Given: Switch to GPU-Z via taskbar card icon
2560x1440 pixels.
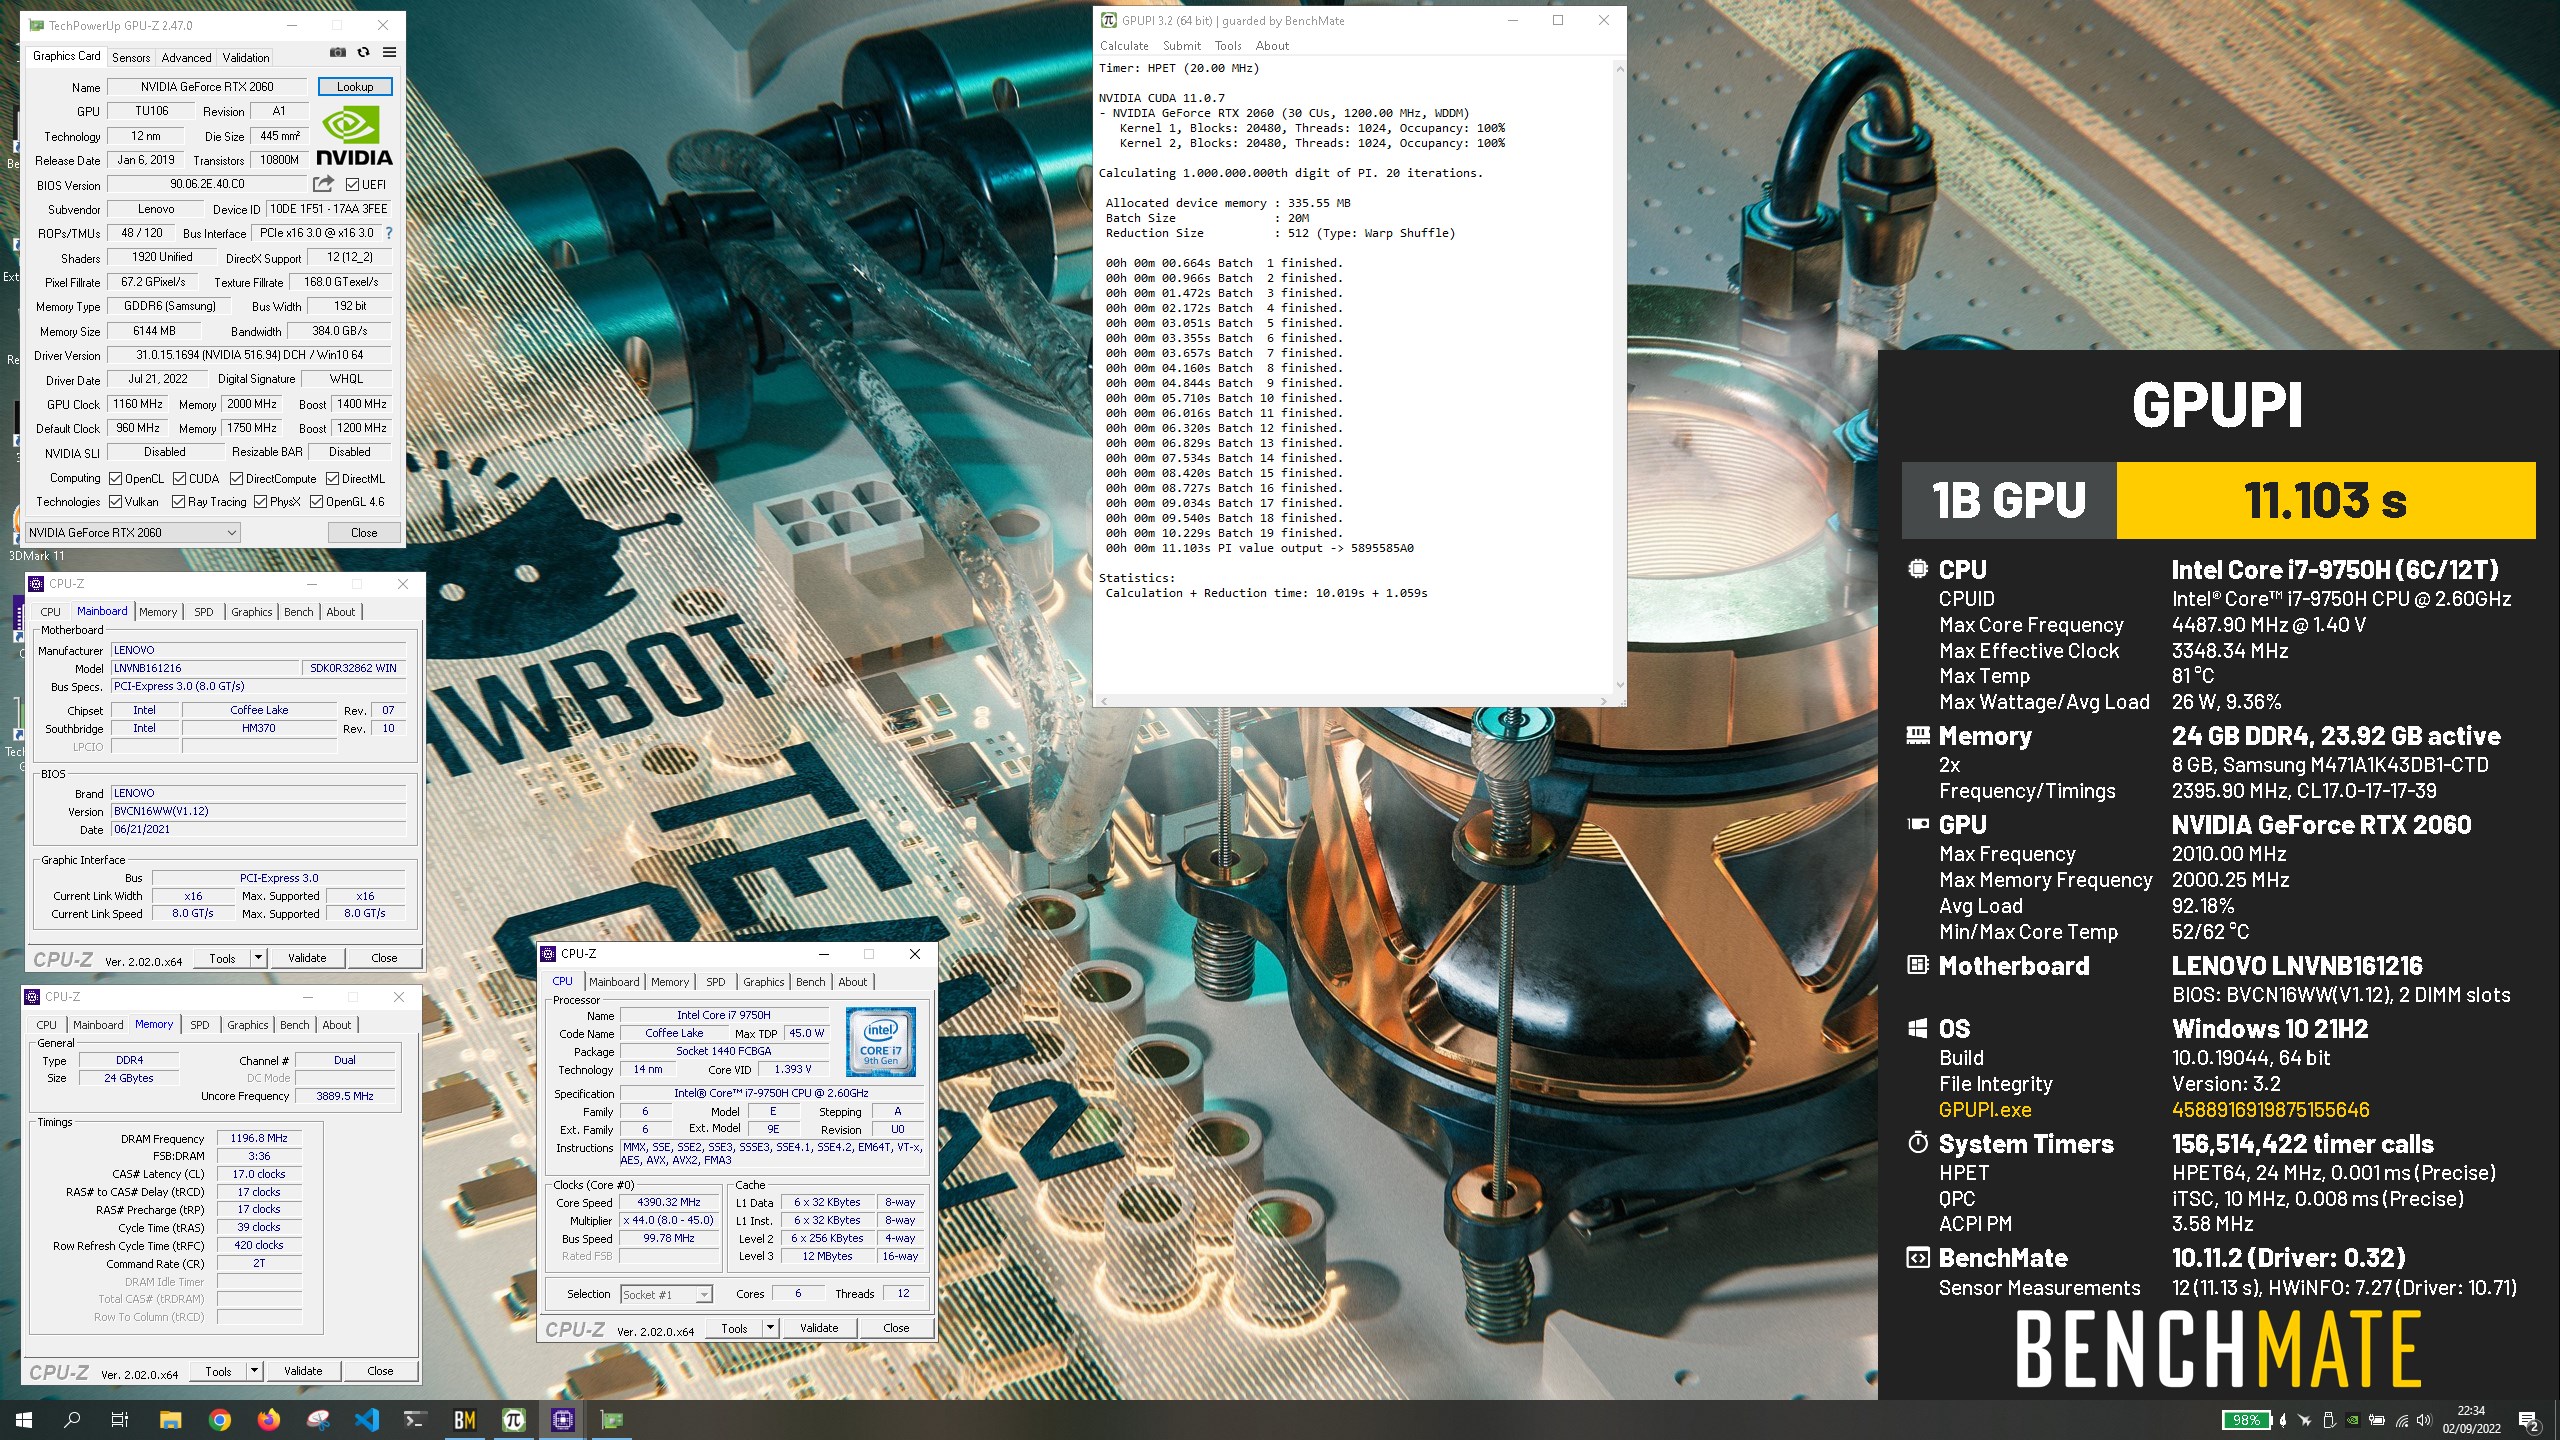Looking at the screenshot, I should (612, 1420).
